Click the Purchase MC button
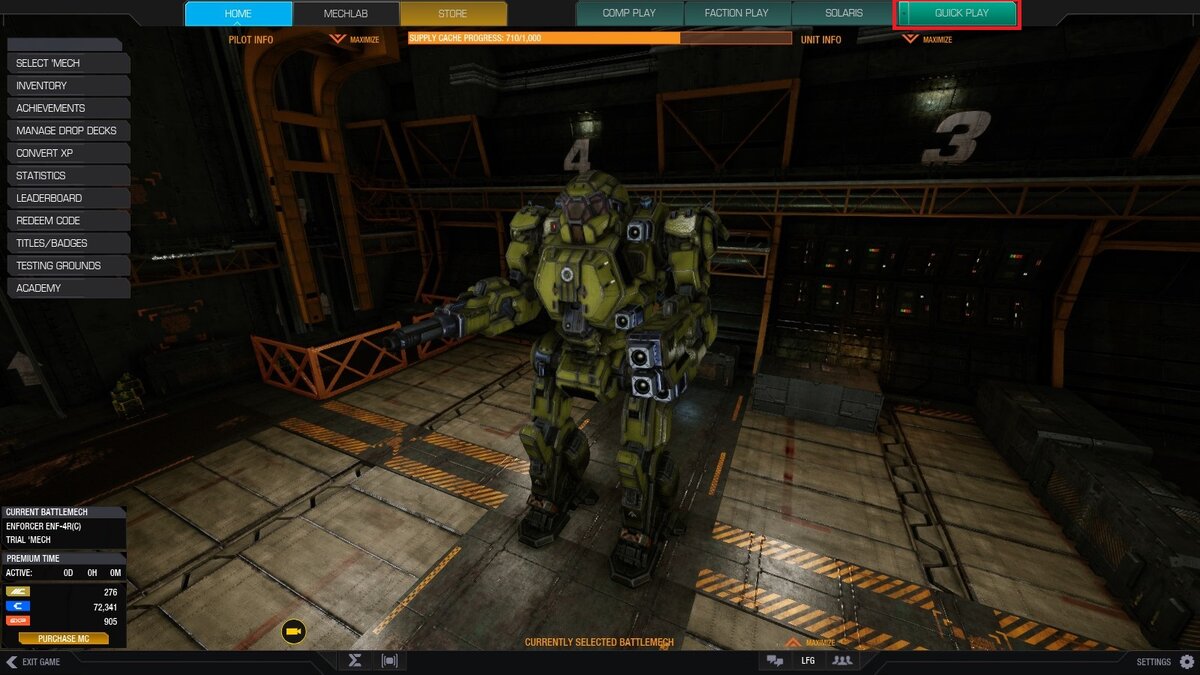This screenshot has width=1200, height=675. tap(63, 638)
